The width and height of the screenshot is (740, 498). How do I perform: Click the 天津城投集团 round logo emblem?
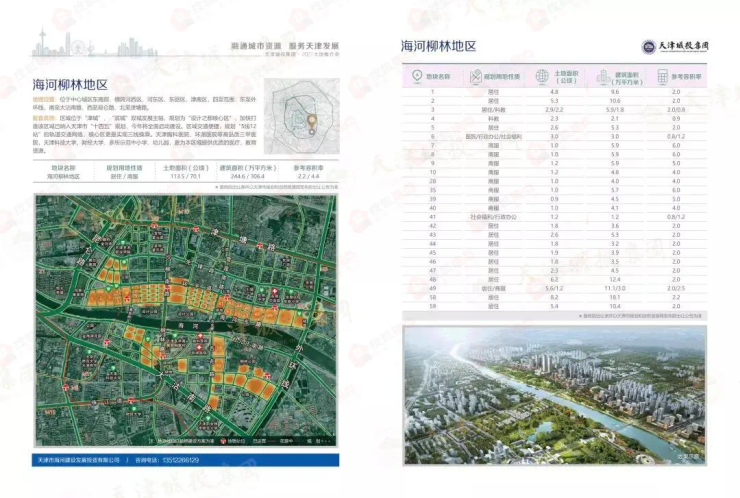click(648, 46)
